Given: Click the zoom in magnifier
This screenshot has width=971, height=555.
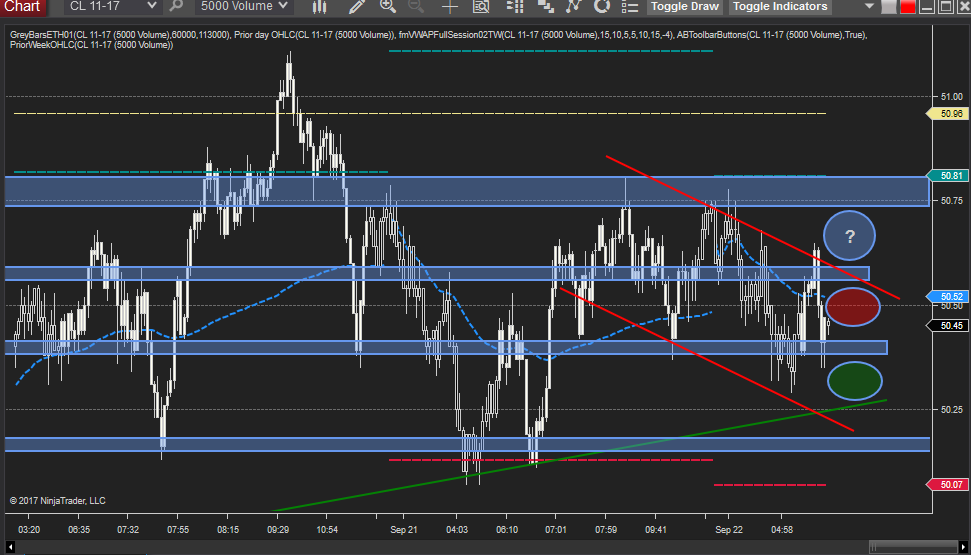Looking at the screenshot, I should tap(388, 7).
